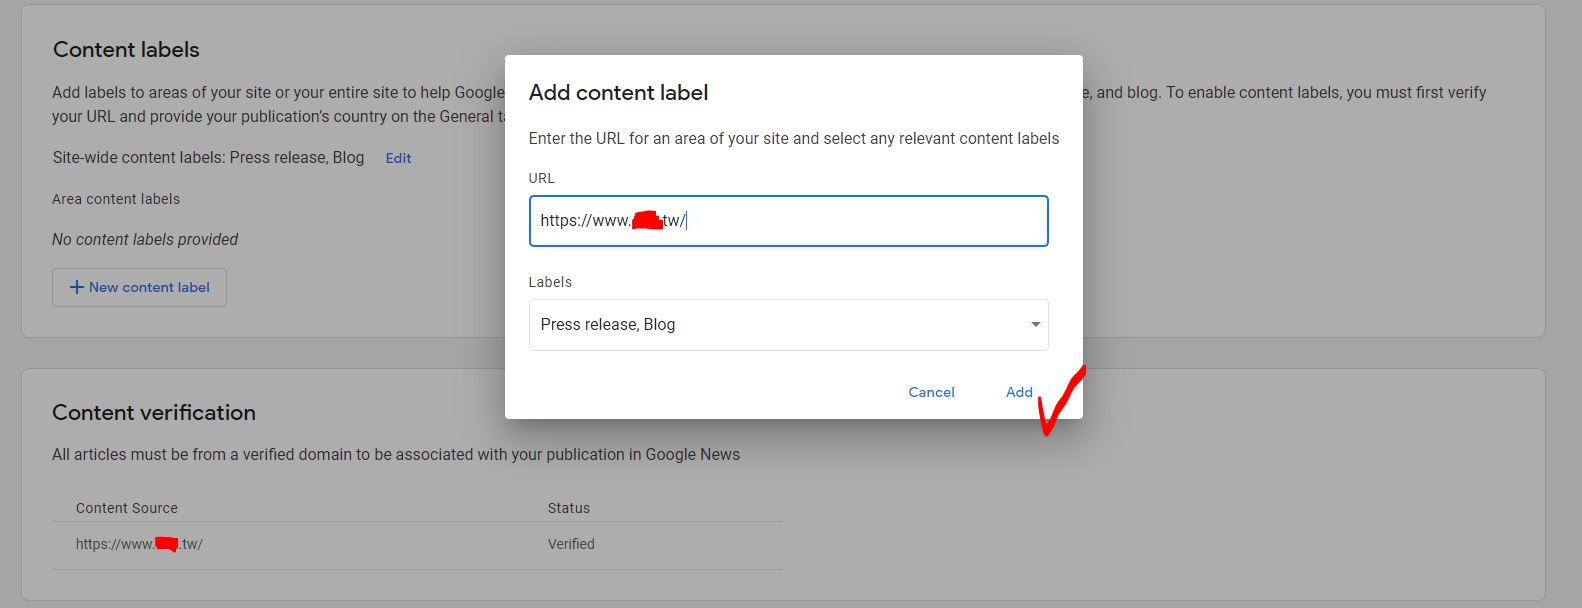
Task: Click the URL field label
Action: pos(541,178)
